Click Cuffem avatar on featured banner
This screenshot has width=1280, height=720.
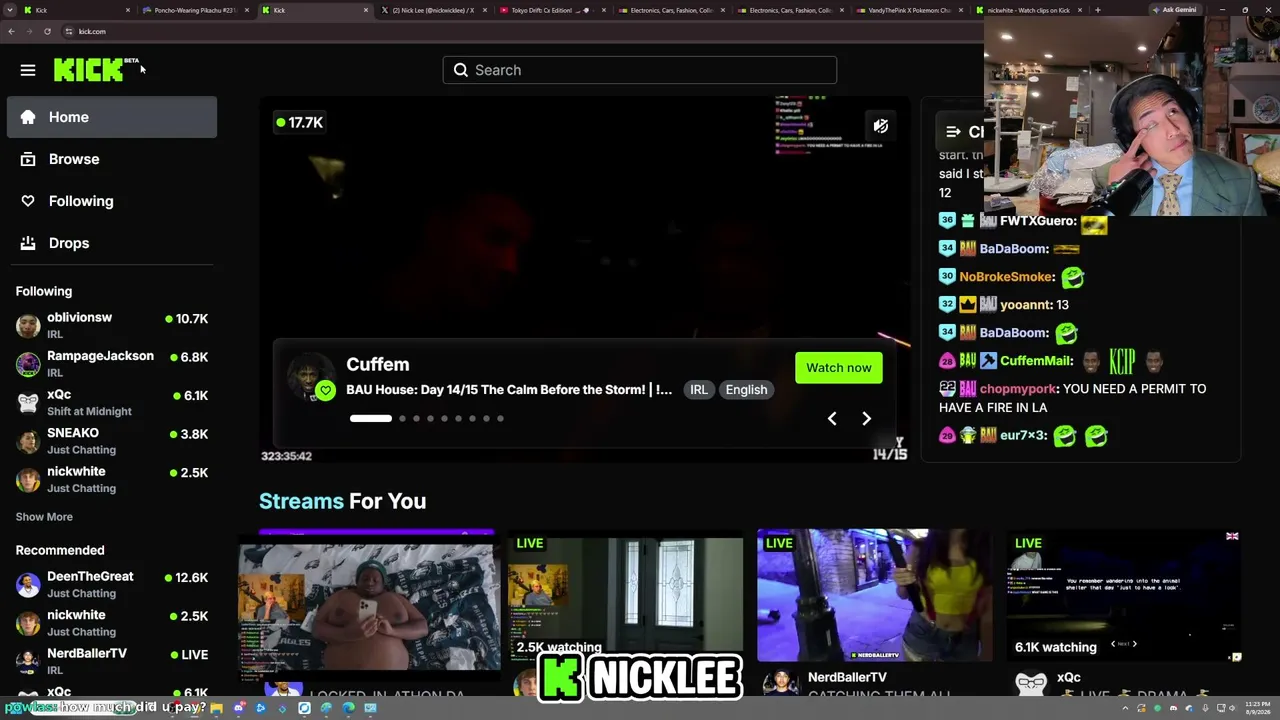tap(310, 376)
